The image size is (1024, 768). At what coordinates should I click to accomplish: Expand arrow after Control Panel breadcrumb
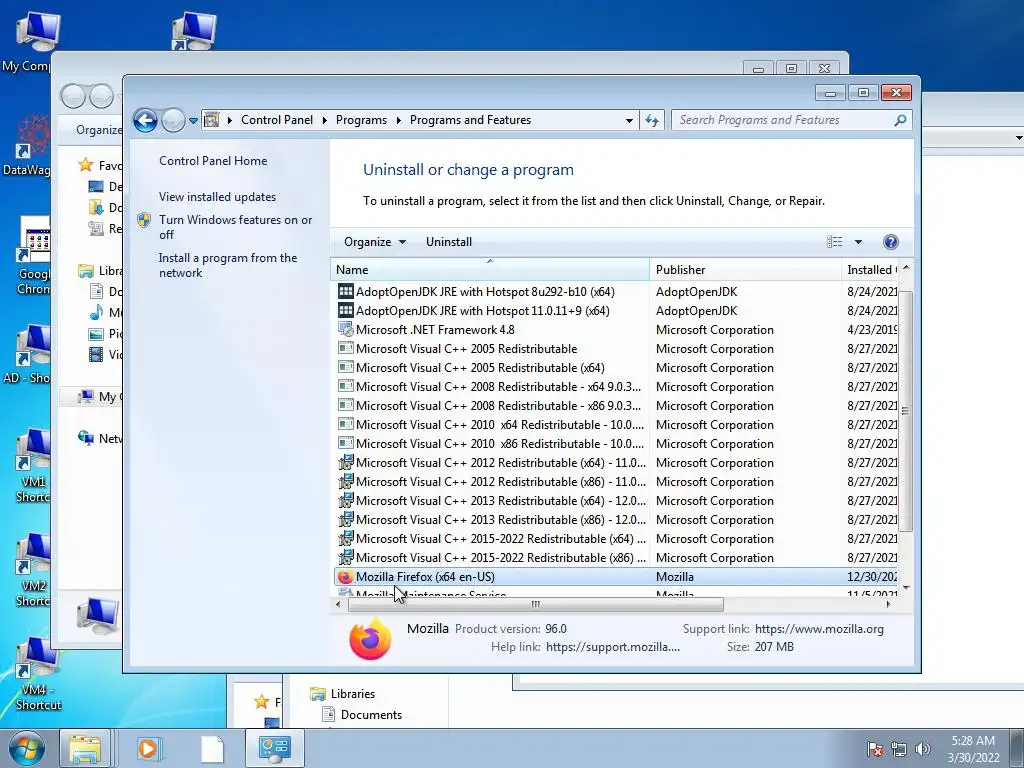(x=325, y=120)
